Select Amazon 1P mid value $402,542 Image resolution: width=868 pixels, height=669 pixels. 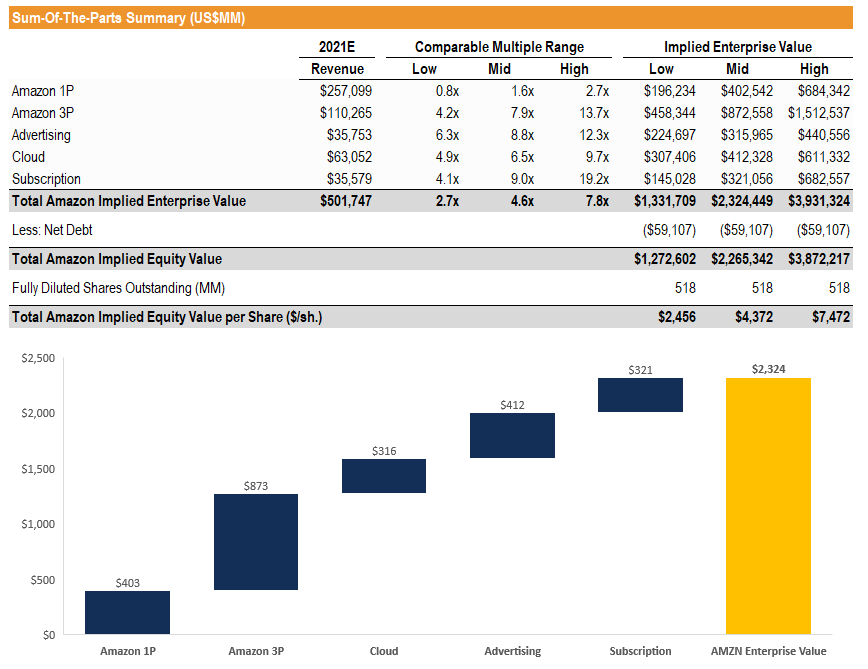tap(746, 91)
